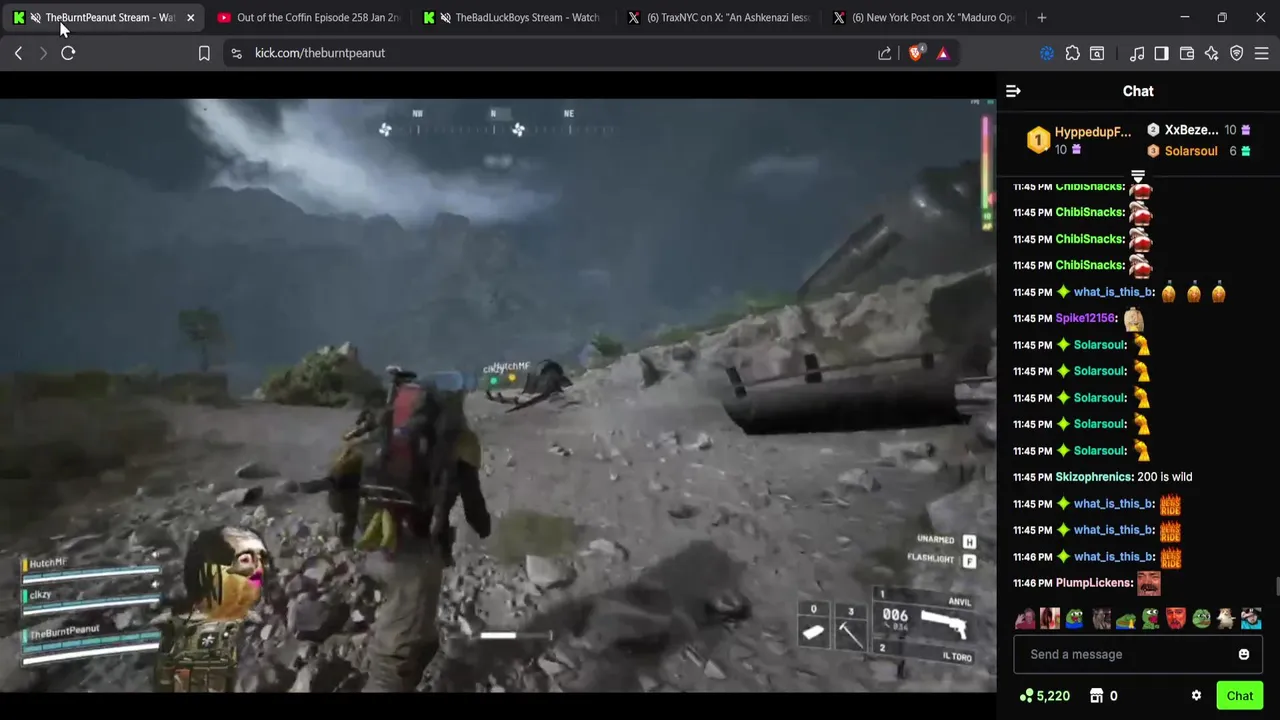Viewport: 1280px width, 720px height.
Task: Open the Brave Wallet icon
Action: click(1187, 53)
